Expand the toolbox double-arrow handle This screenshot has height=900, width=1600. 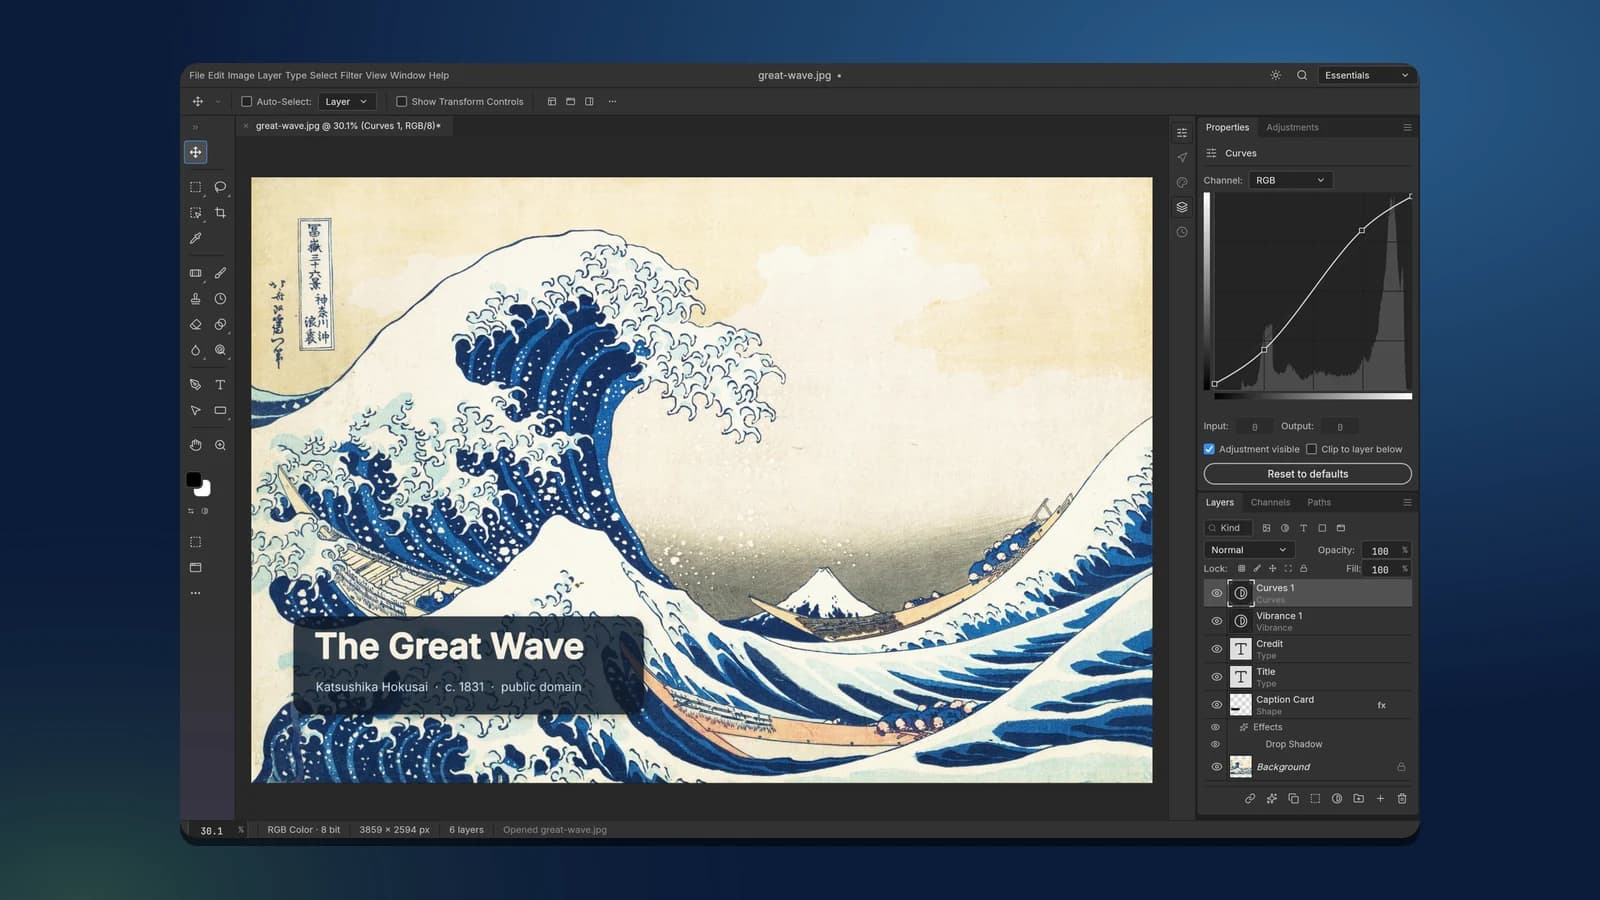coord(195,127)
